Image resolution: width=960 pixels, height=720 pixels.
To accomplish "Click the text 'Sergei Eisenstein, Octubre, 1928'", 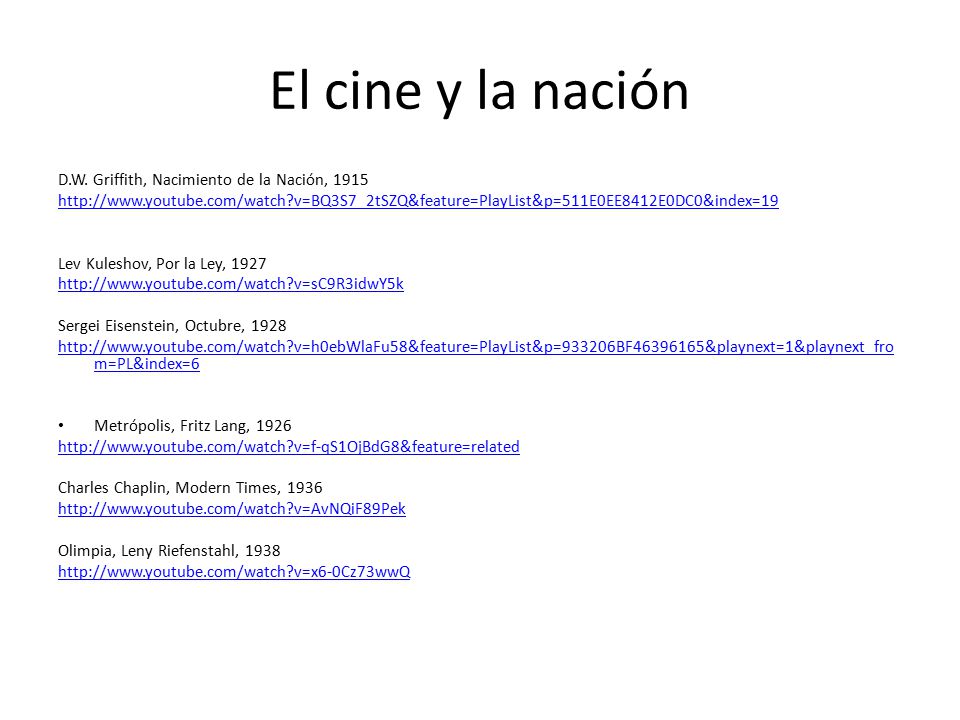I will (172, 326).
